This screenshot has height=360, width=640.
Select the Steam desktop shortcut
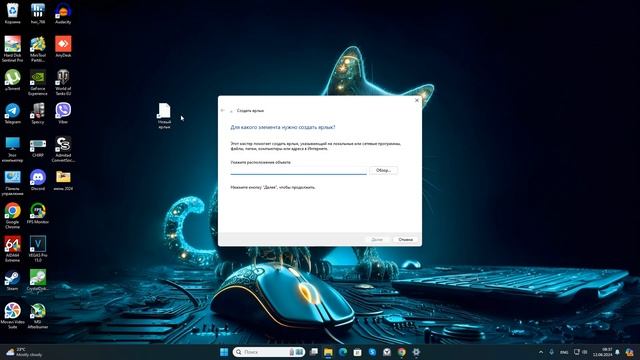pos(13,280)
